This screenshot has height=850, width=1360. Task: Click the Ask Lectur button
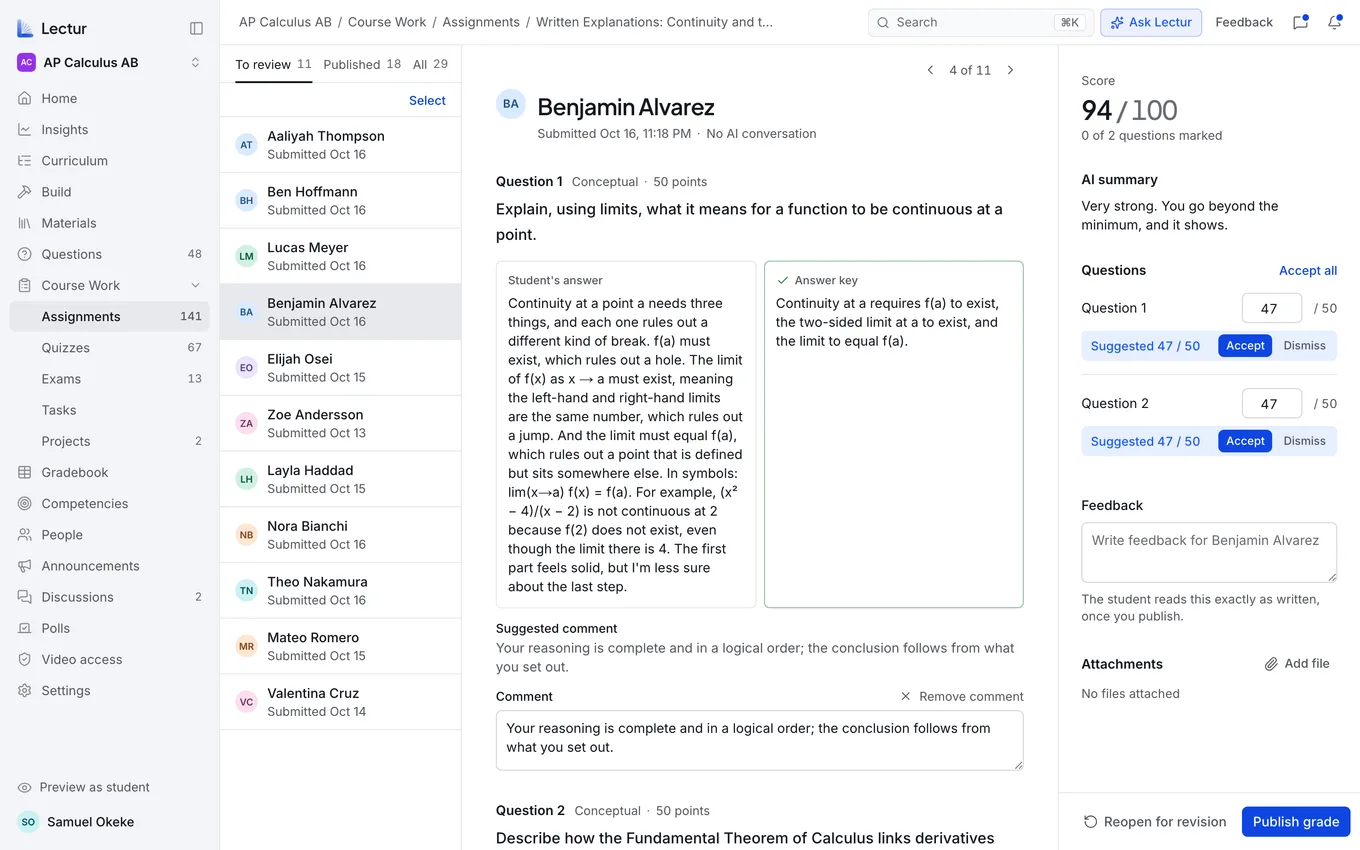point(1150,22)
